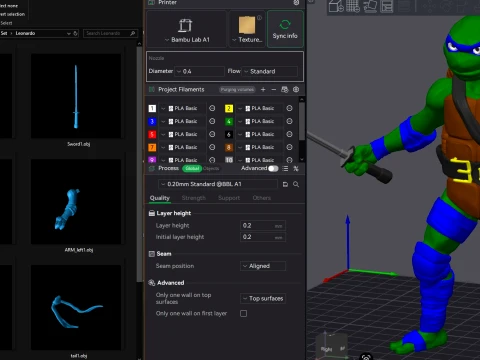
Task: Open filament 5 PLA Basic dropdown
Action: [182, 134]
